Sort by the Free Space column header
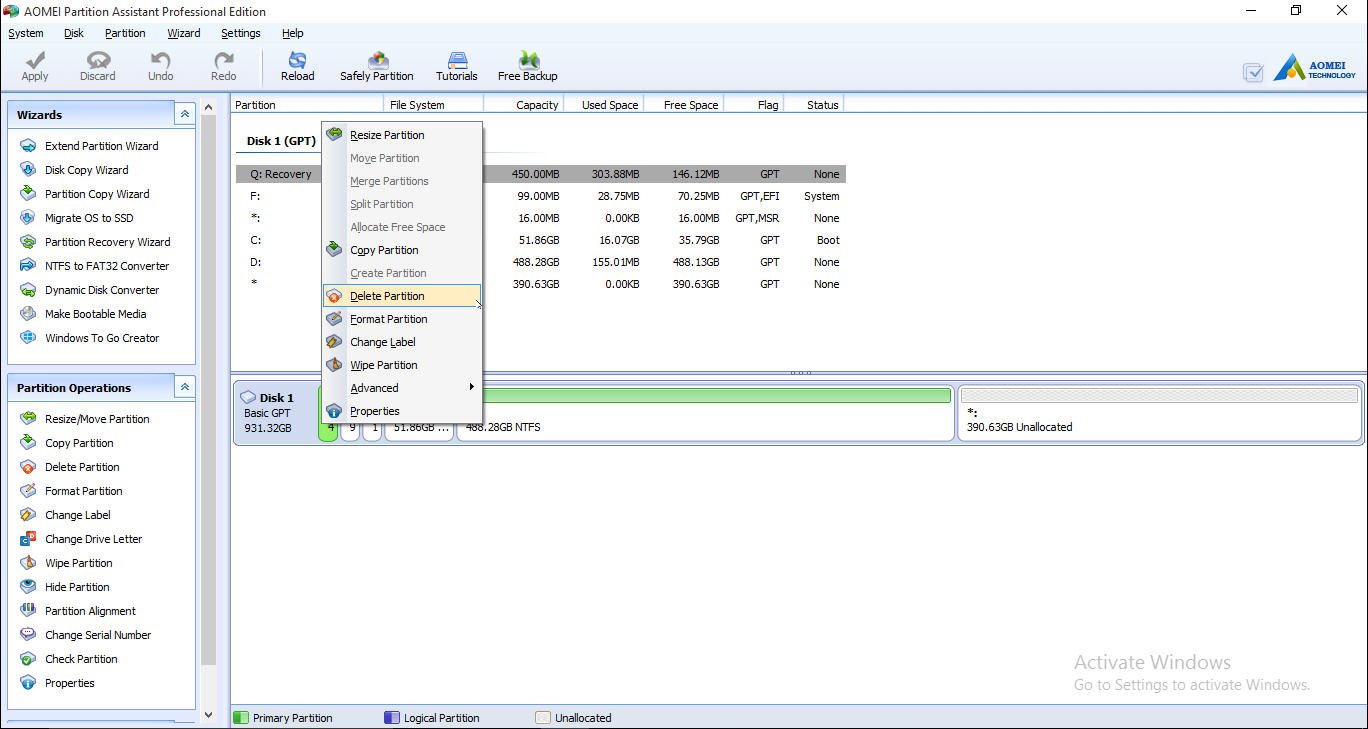Viewport: 1368px width, 729px height. (x=684, y=105)
